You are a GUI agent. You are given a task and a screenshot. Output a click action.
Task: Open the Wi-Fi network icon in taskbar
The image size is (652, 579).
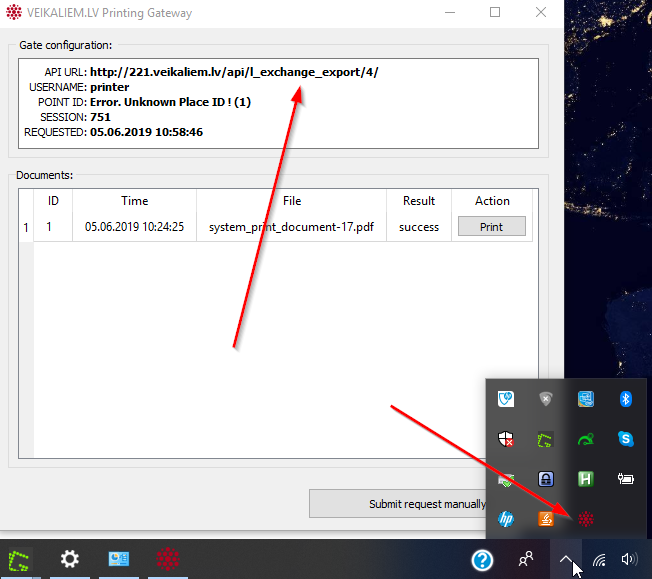(599, 560)
